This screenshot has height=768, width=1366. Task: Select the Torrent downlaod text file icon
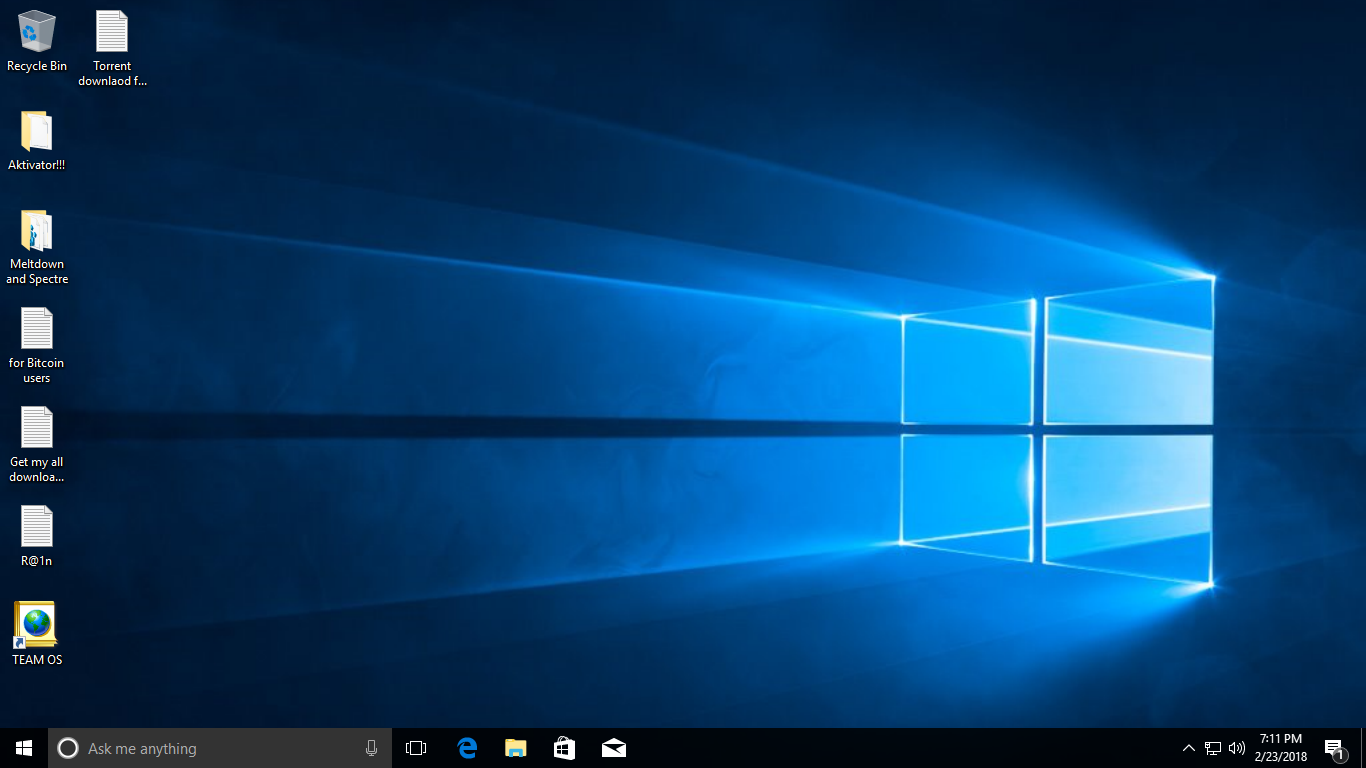pos(112,48)
